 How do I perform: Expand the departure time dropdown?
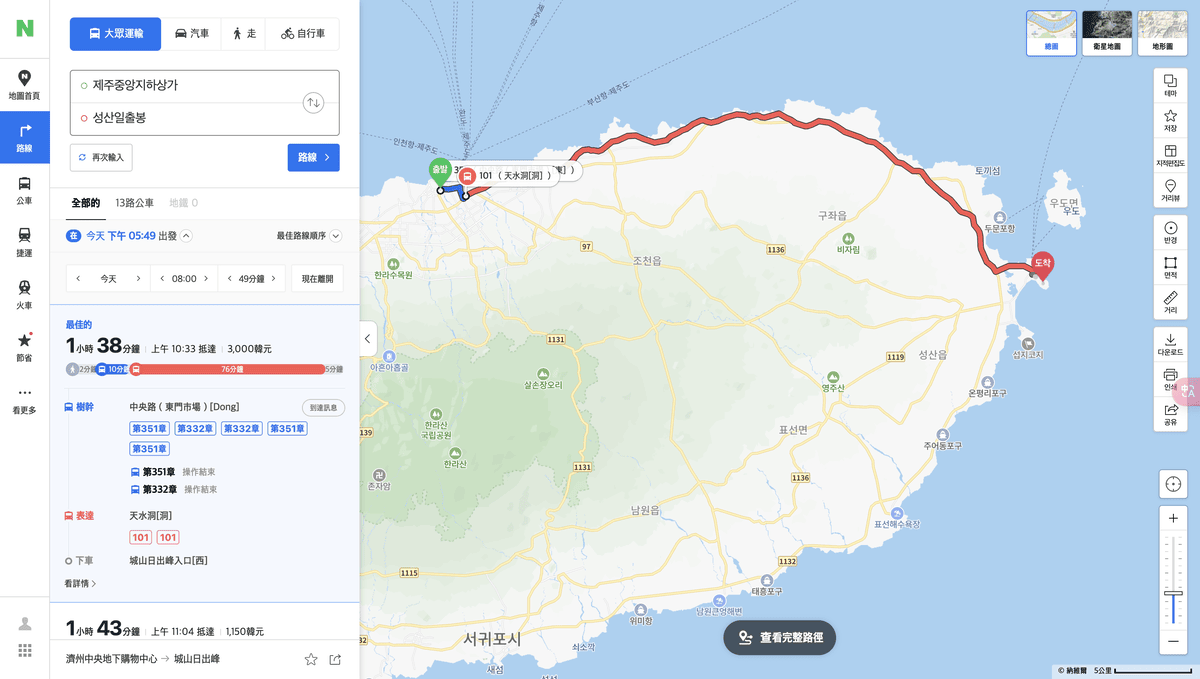tap(187, 236)
